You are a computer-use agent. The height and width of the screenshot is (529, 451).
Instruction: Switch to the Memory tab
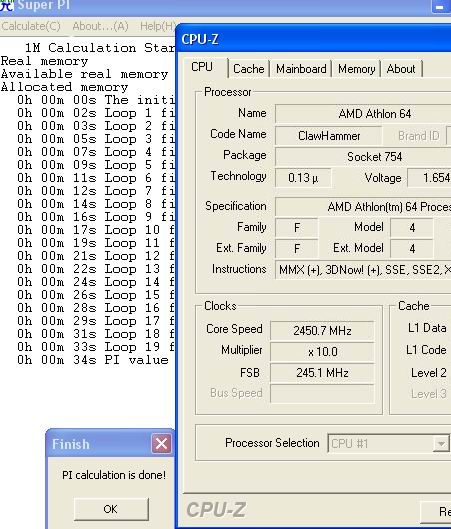tap(357, 69)
